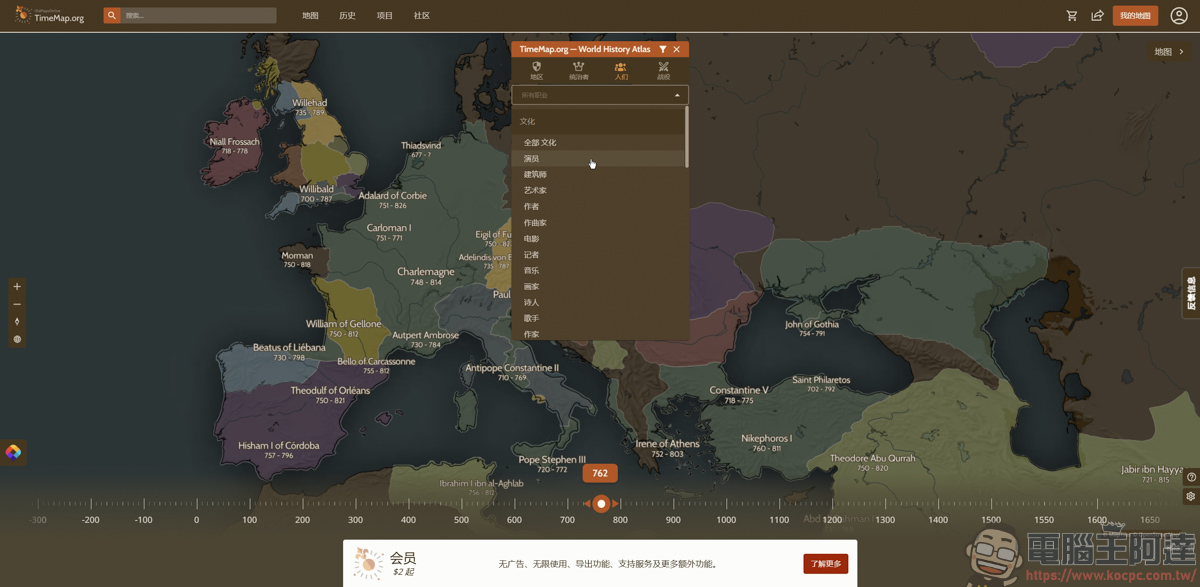Image resolution: width=1200 pixels, height=587 pixels.
Task: Select 音乐 in occupation list
Action: pyautogui.click(x=598, y=270)
